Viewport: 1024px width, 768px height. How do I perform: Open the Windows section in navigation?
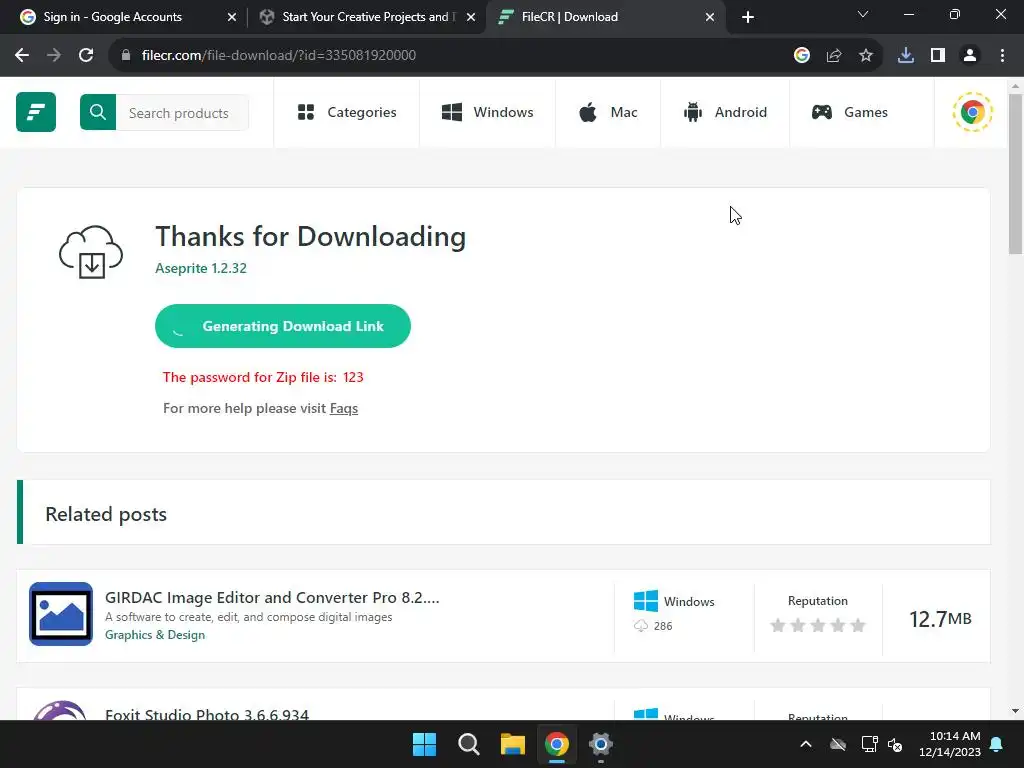pyautogui.click(x=487, y=112)
